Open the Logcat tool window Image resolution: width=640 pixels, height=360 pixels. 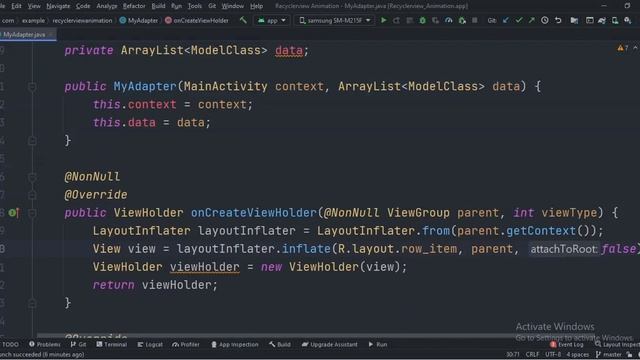pos(150,344)
